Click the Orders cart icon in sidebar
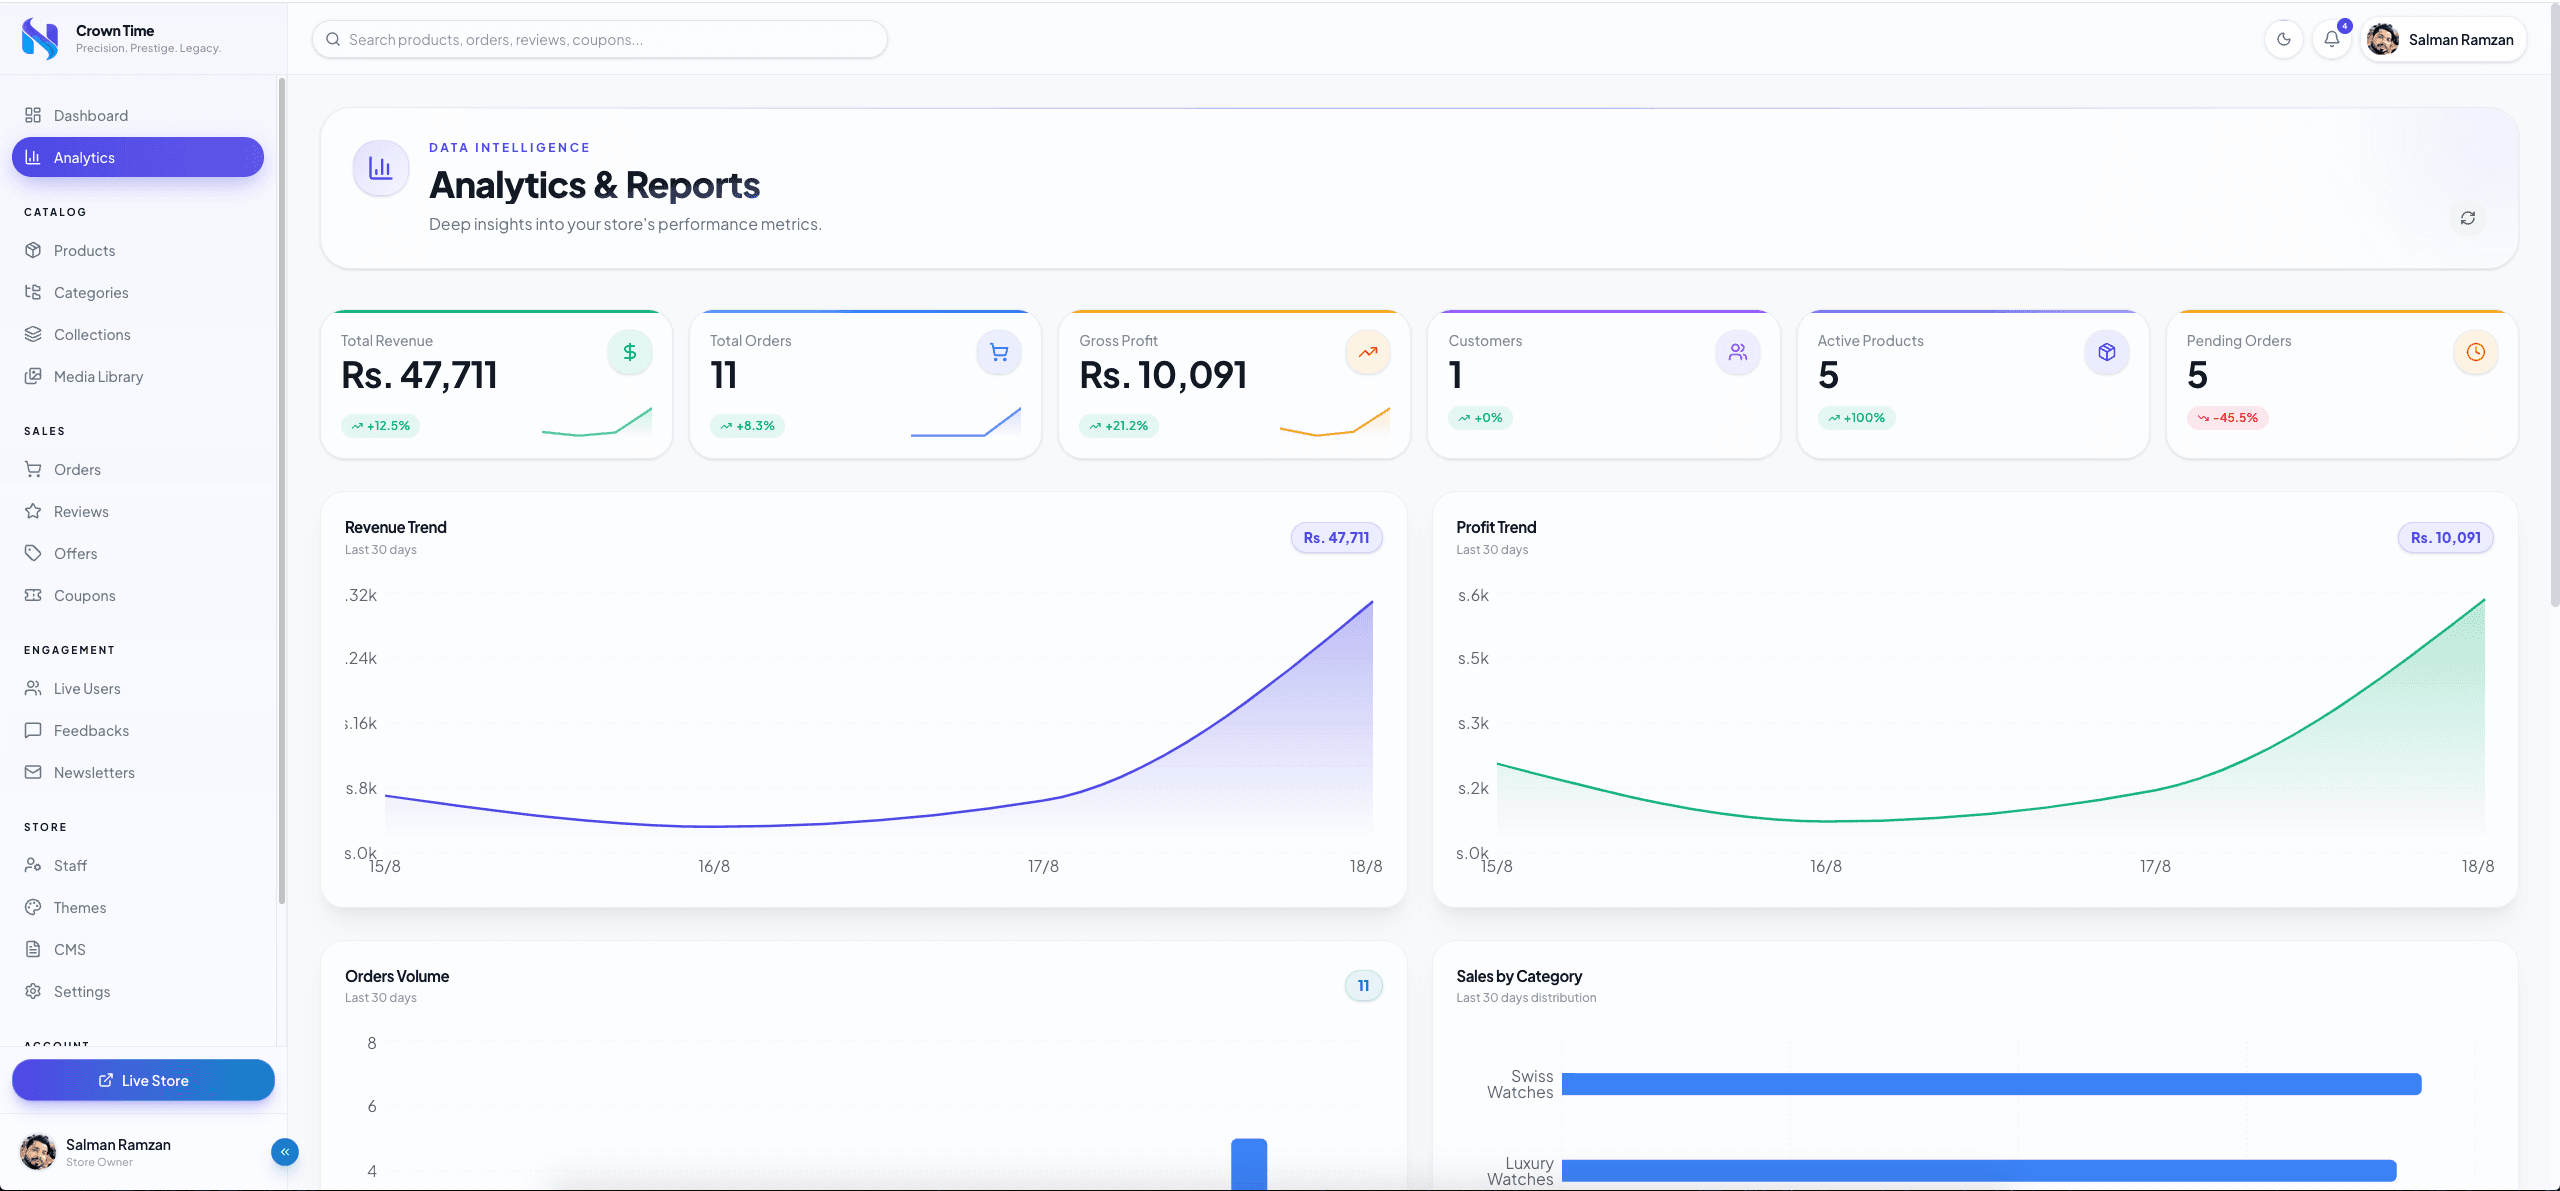This screenshot has width=2560, height=1191. point(33,470)
